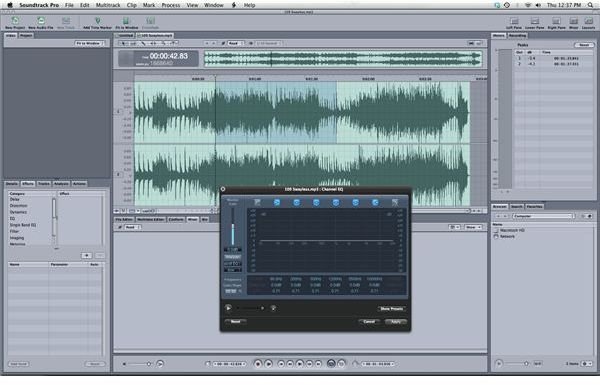Open the Mixer toolbar icon
The width and height of the screenshot is (600, 385).
click(x=574, y=21)
